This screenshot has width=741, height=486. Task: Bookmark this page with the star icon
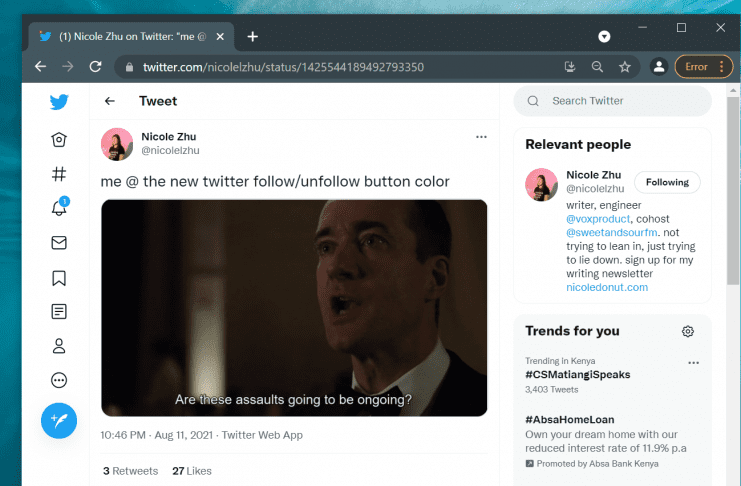click(x=625, y=67)
